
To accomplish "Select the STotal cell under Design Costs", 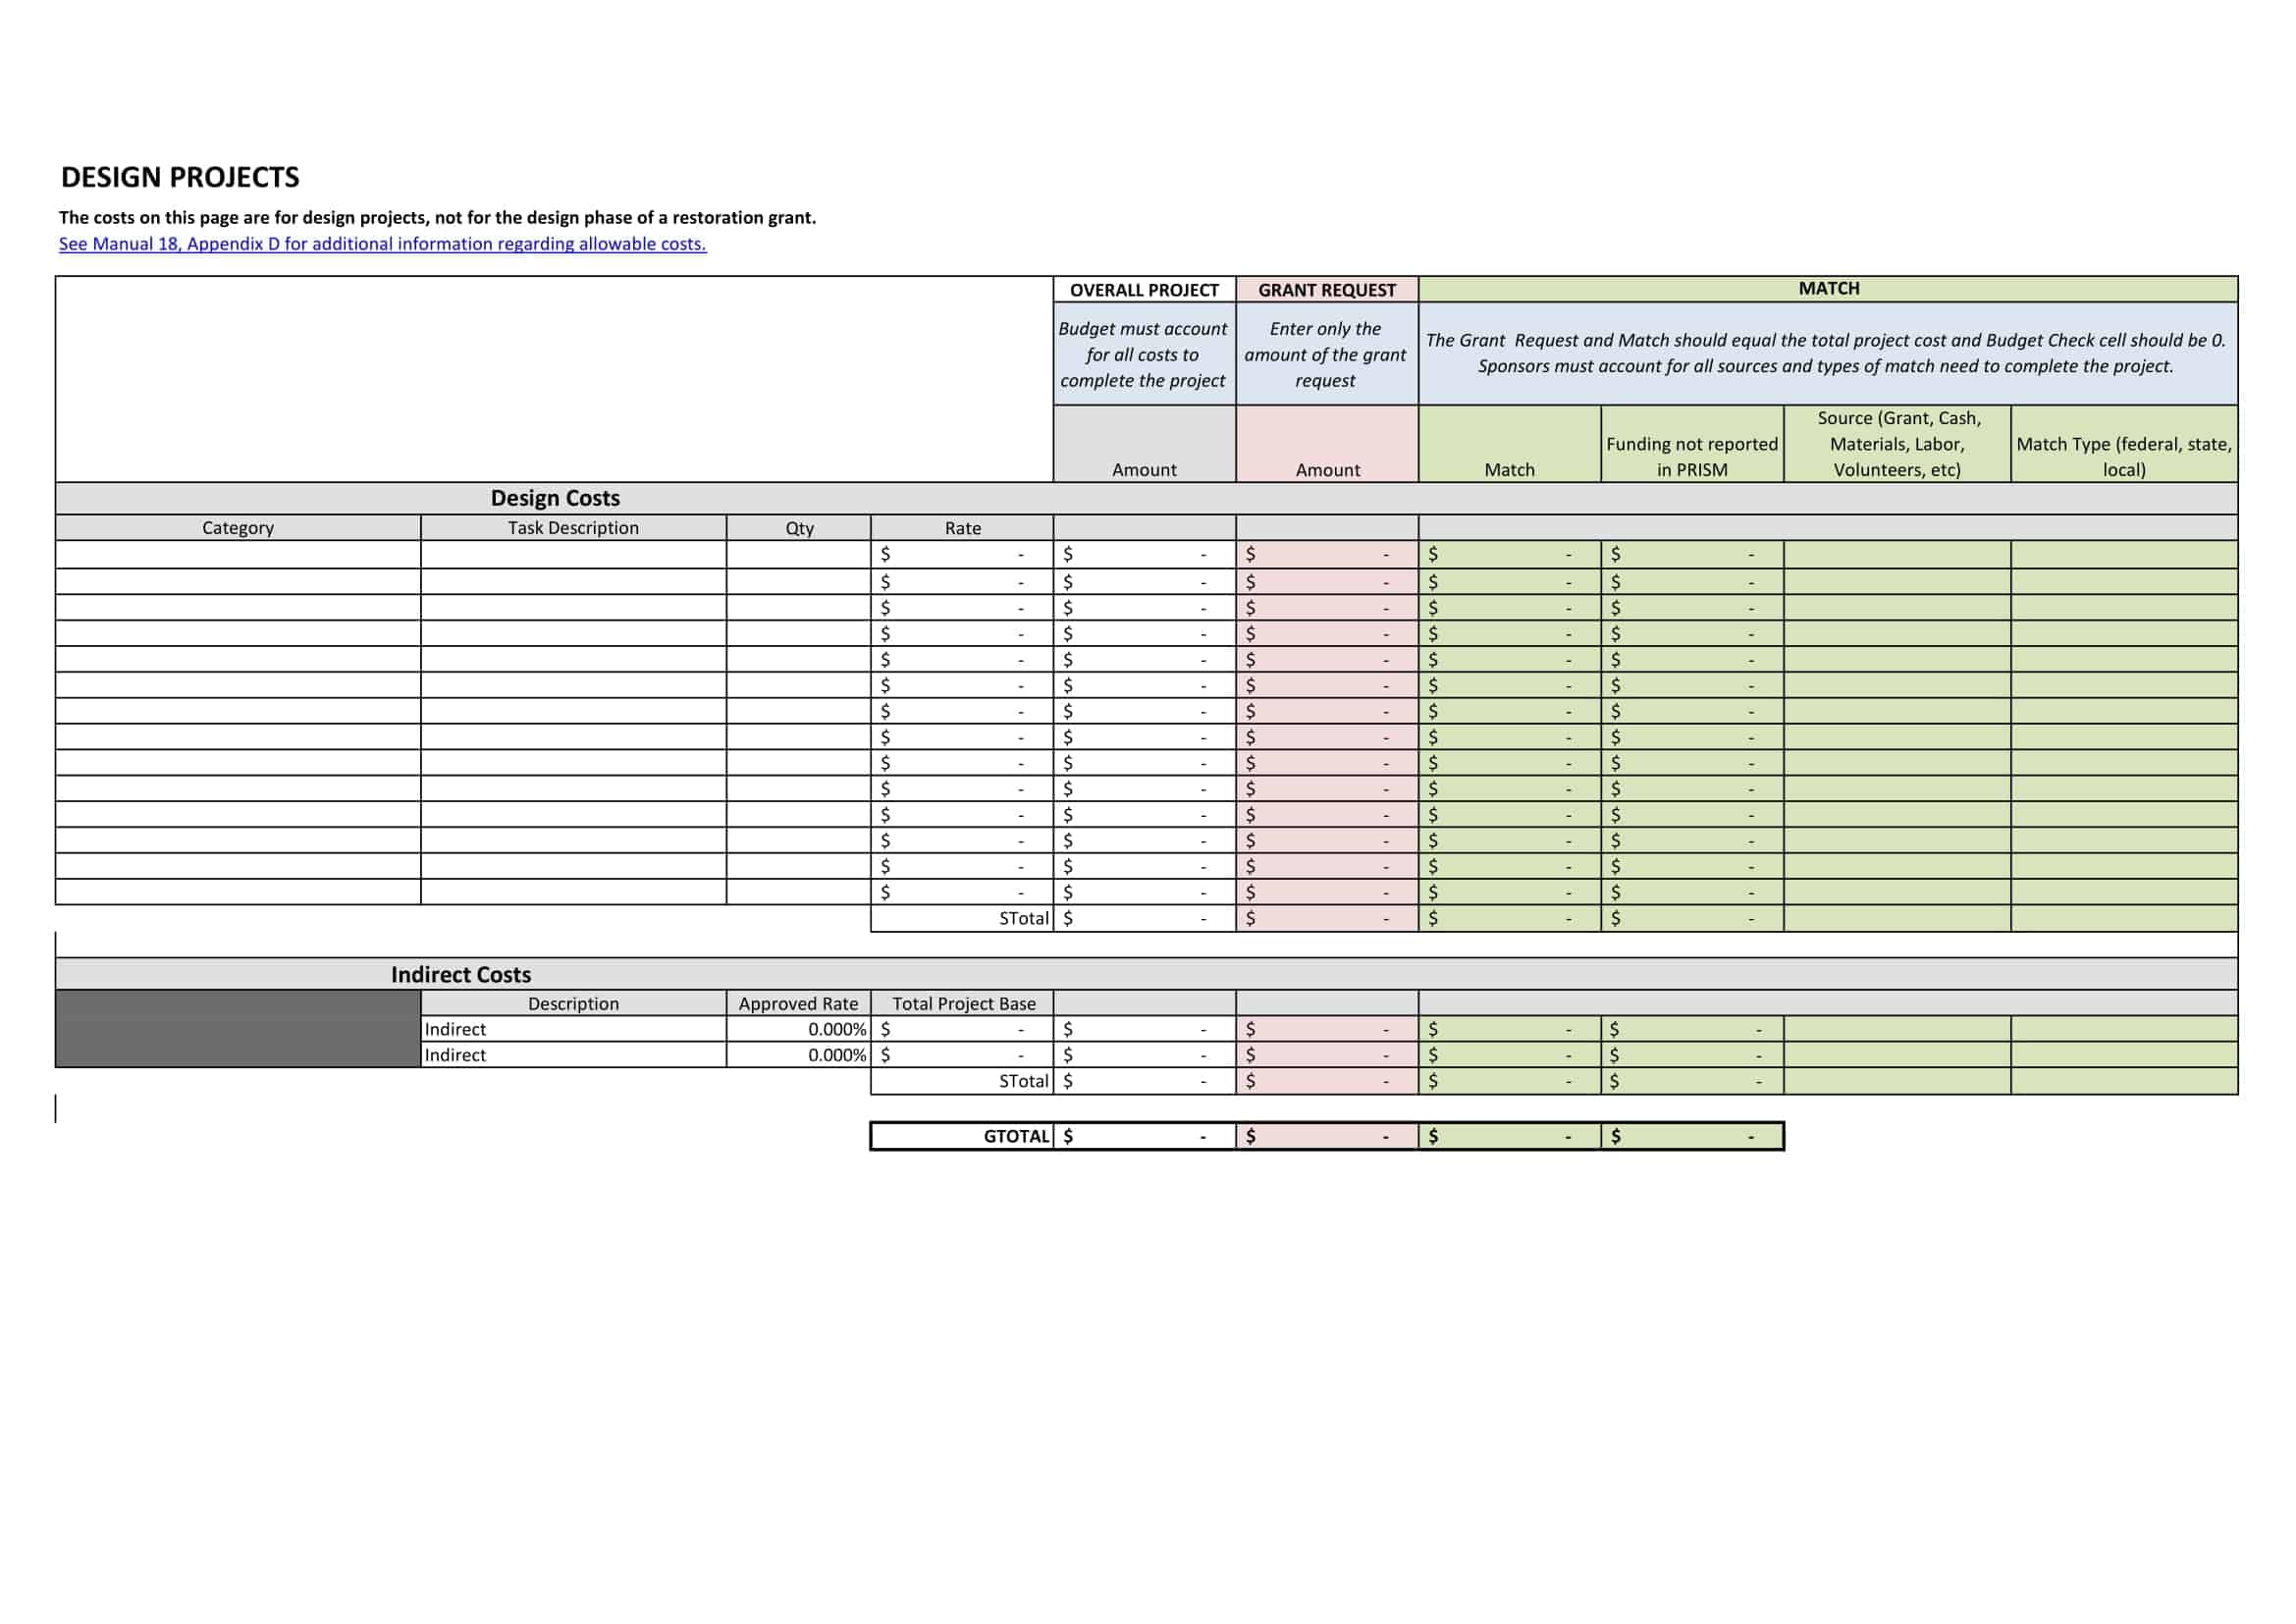I will pyautogui.click(x=1025, y=918).
